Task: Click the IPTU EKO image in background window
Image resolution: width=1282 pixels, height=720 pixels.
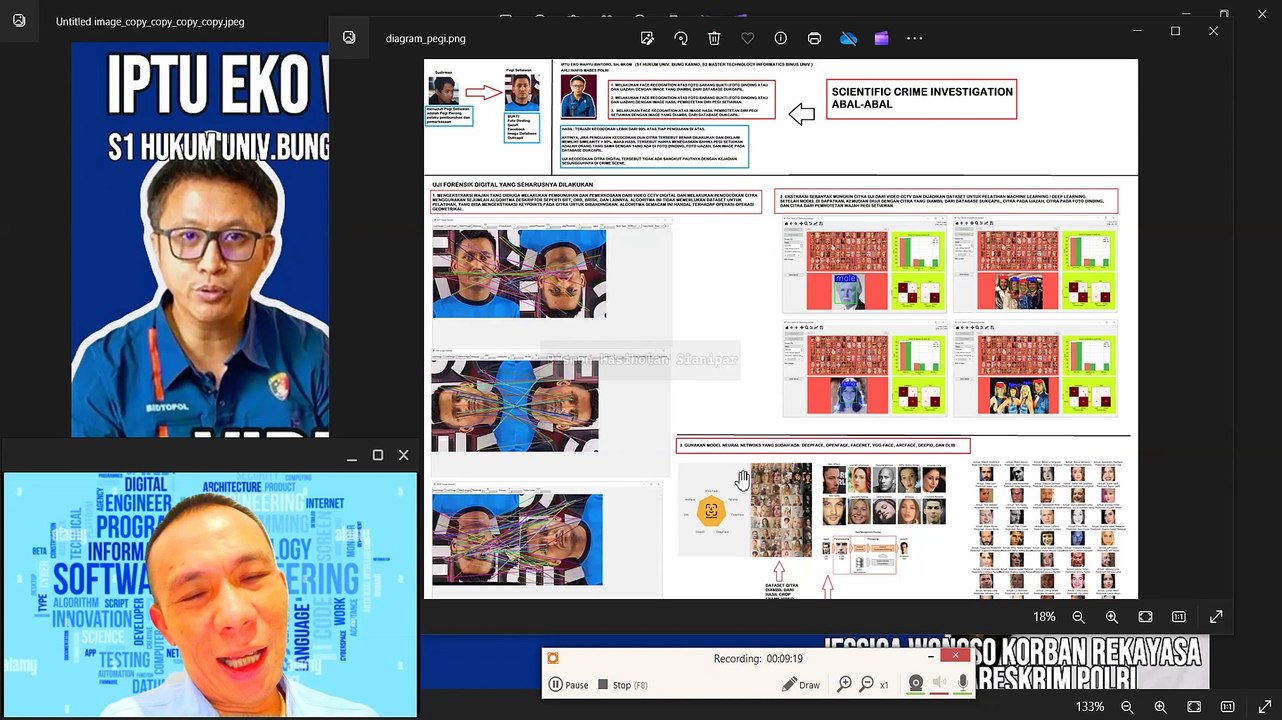Action: [x=200, y=240]
